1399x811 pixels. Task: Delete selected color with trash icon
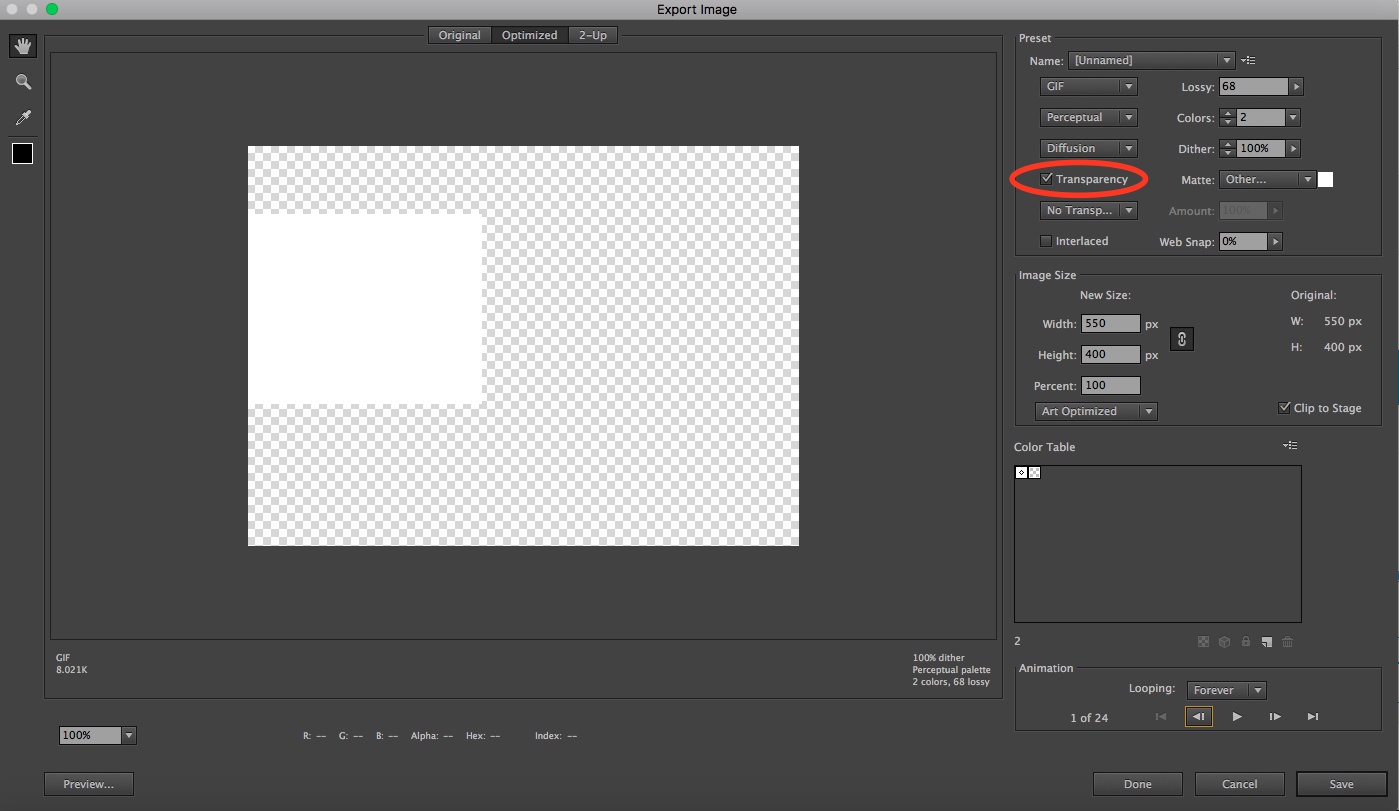click(1287, 641)
